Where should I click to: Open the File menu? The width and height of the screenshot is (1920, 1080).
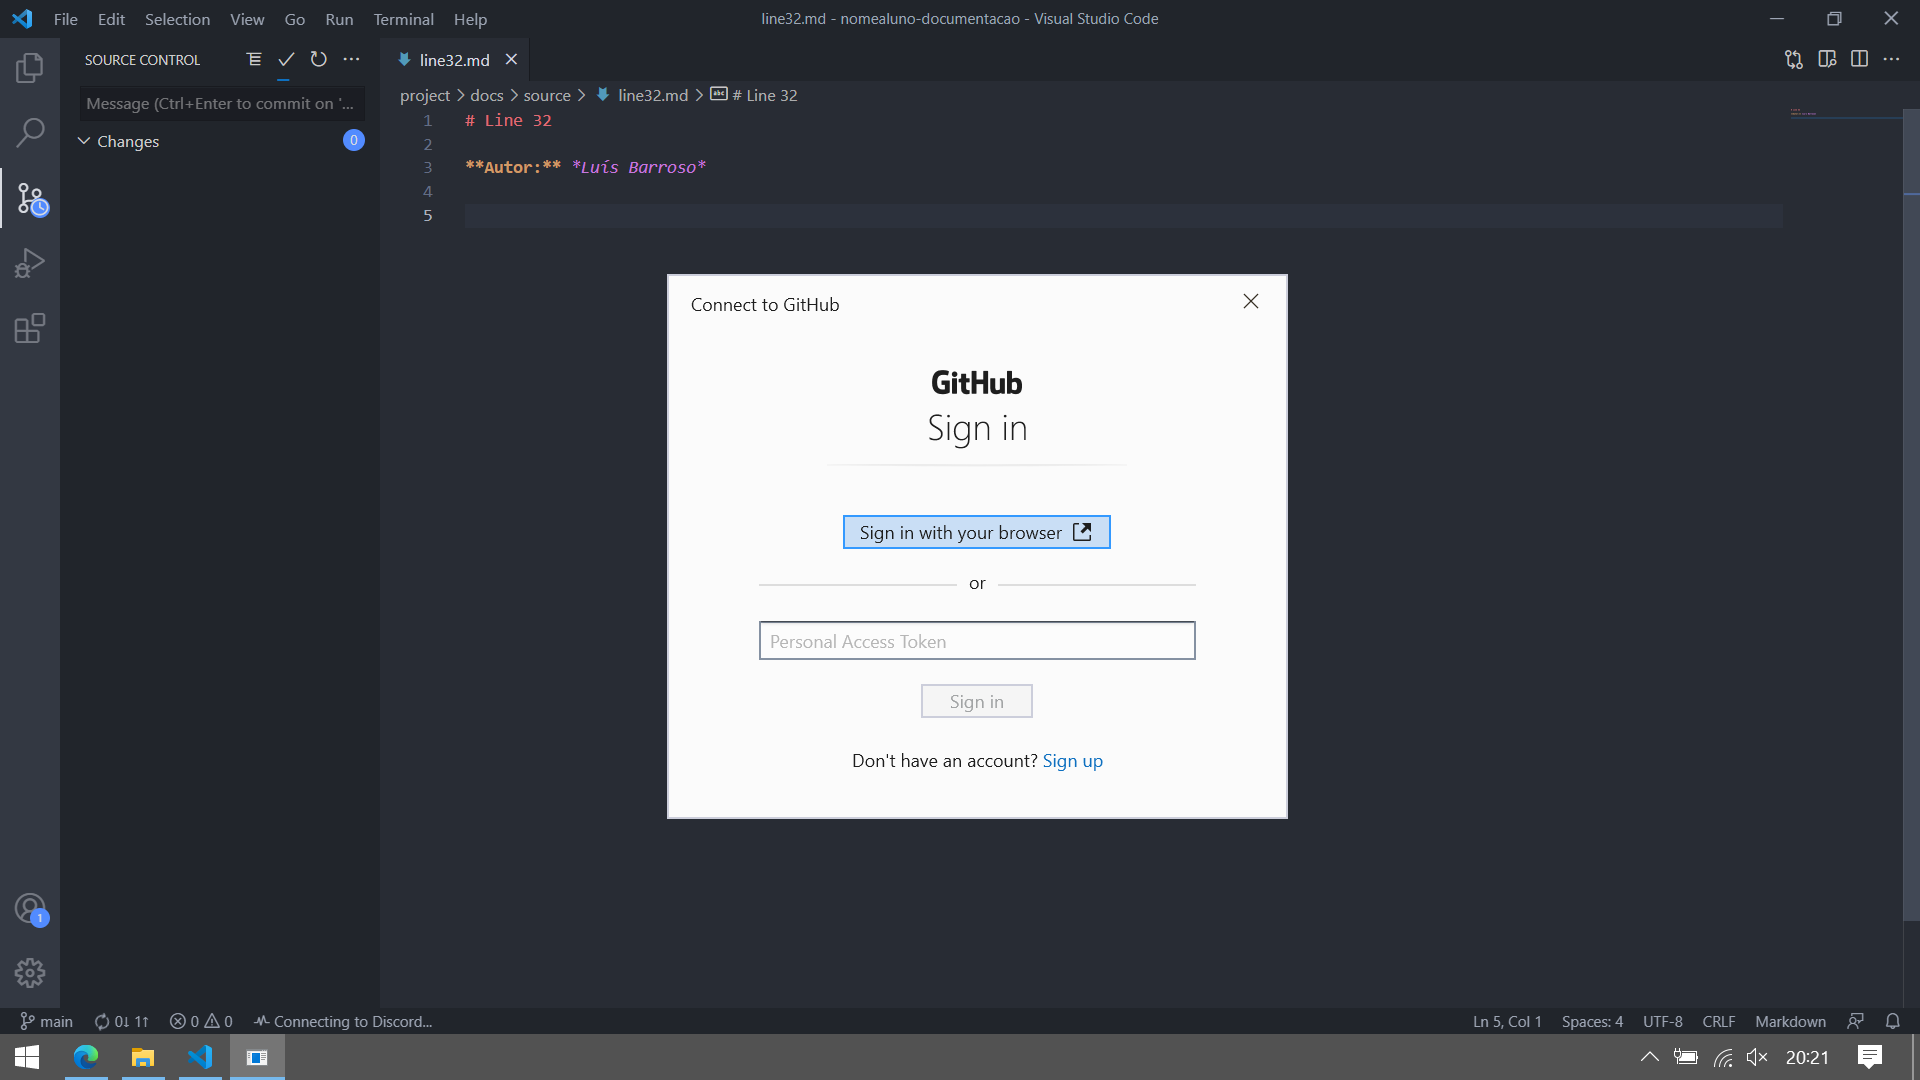pos(66,19)
